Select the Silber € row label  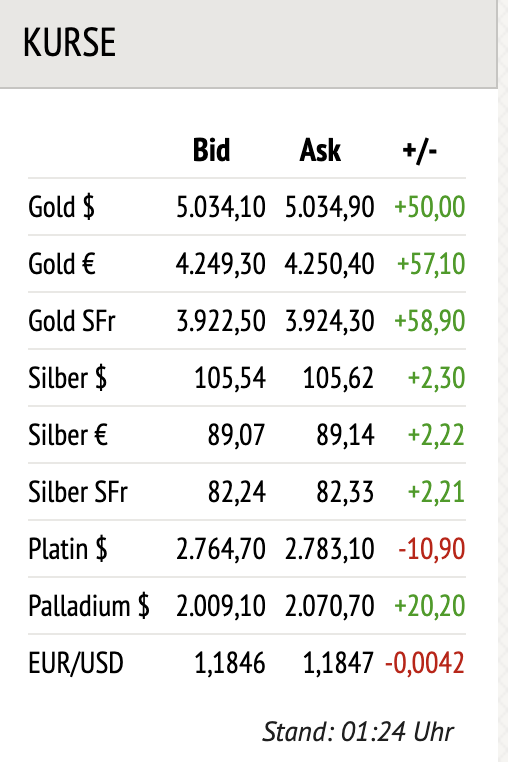[x=68, y=435]
